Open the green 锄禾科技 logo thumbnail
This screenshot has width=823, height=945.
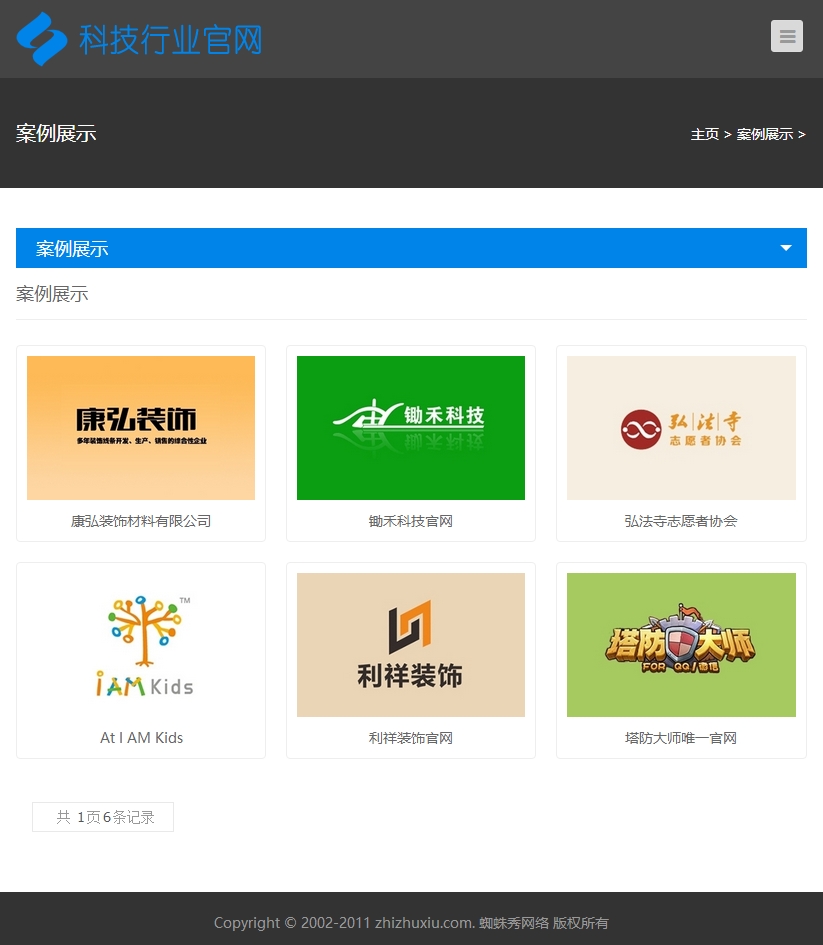pos(411,428)
